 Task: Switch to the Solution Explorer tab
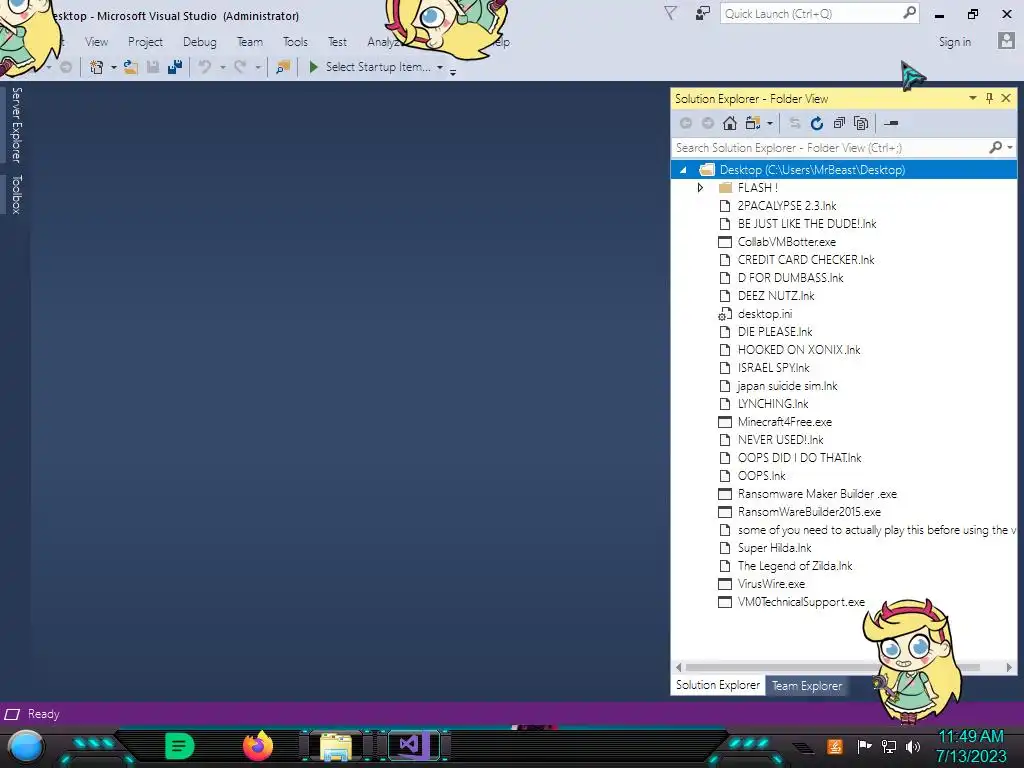[718, 685]
